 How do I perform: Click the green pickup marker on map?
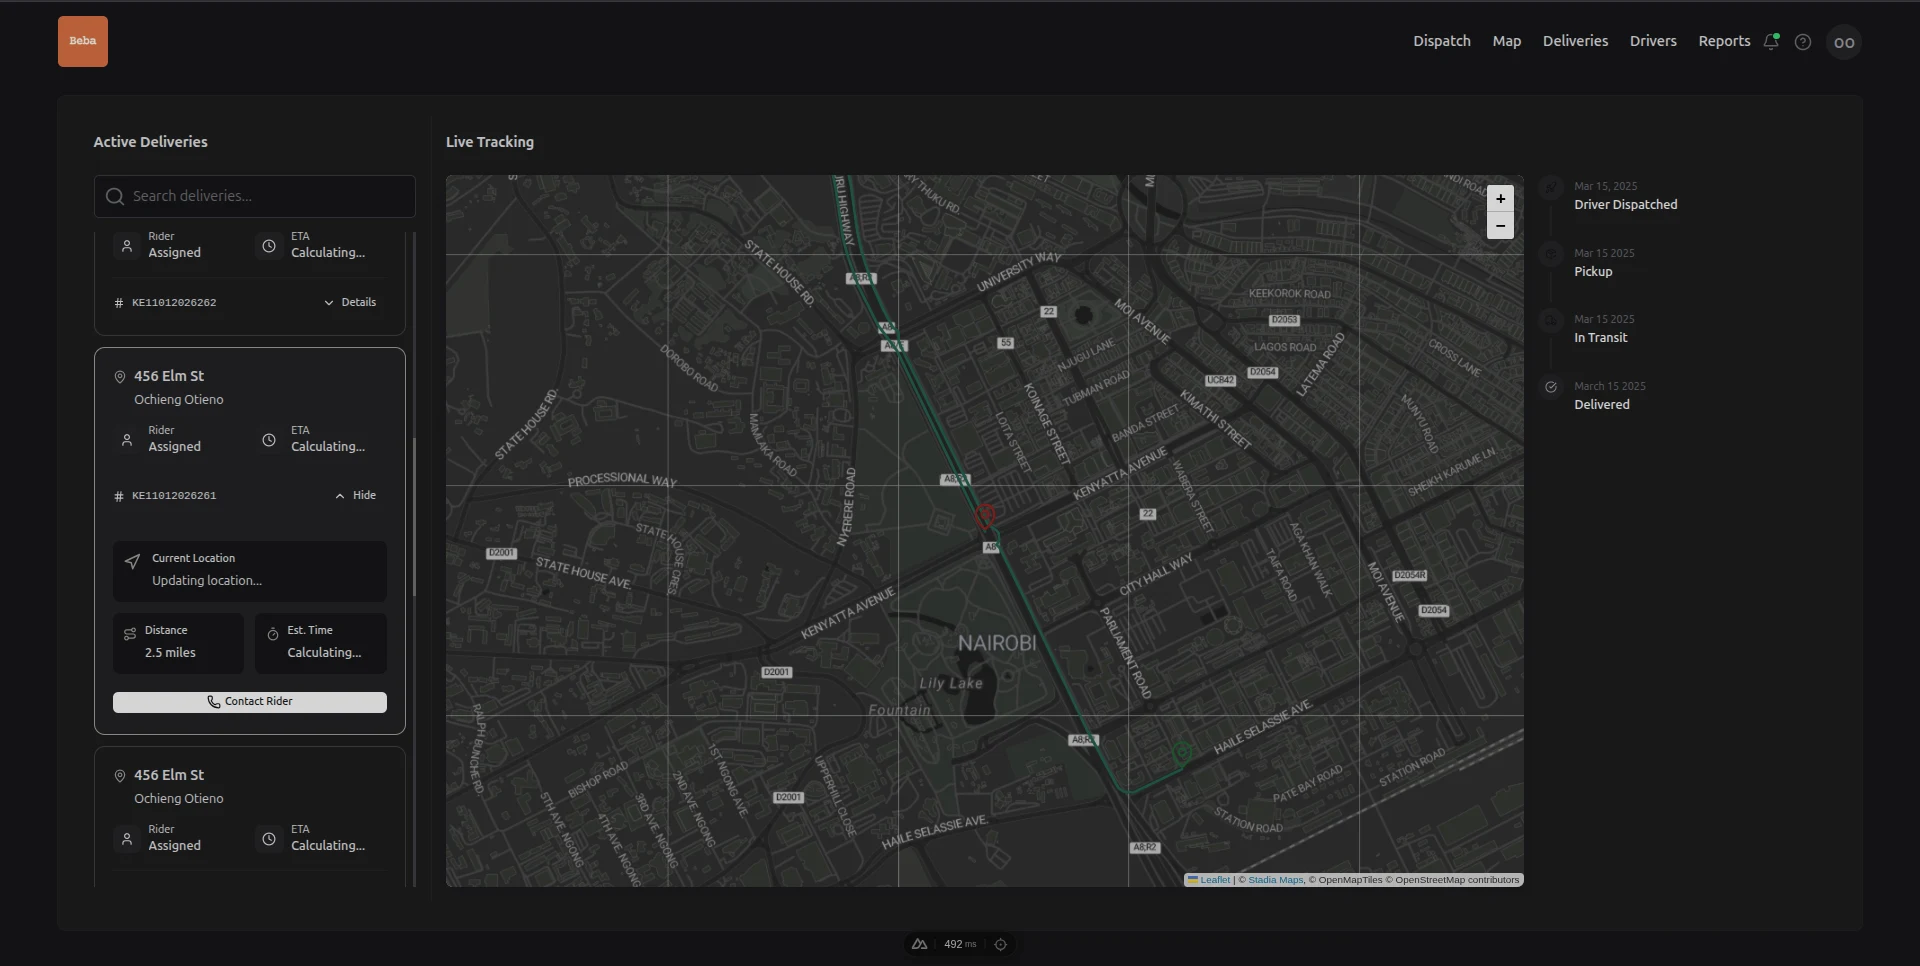[x=1182, y=752]
